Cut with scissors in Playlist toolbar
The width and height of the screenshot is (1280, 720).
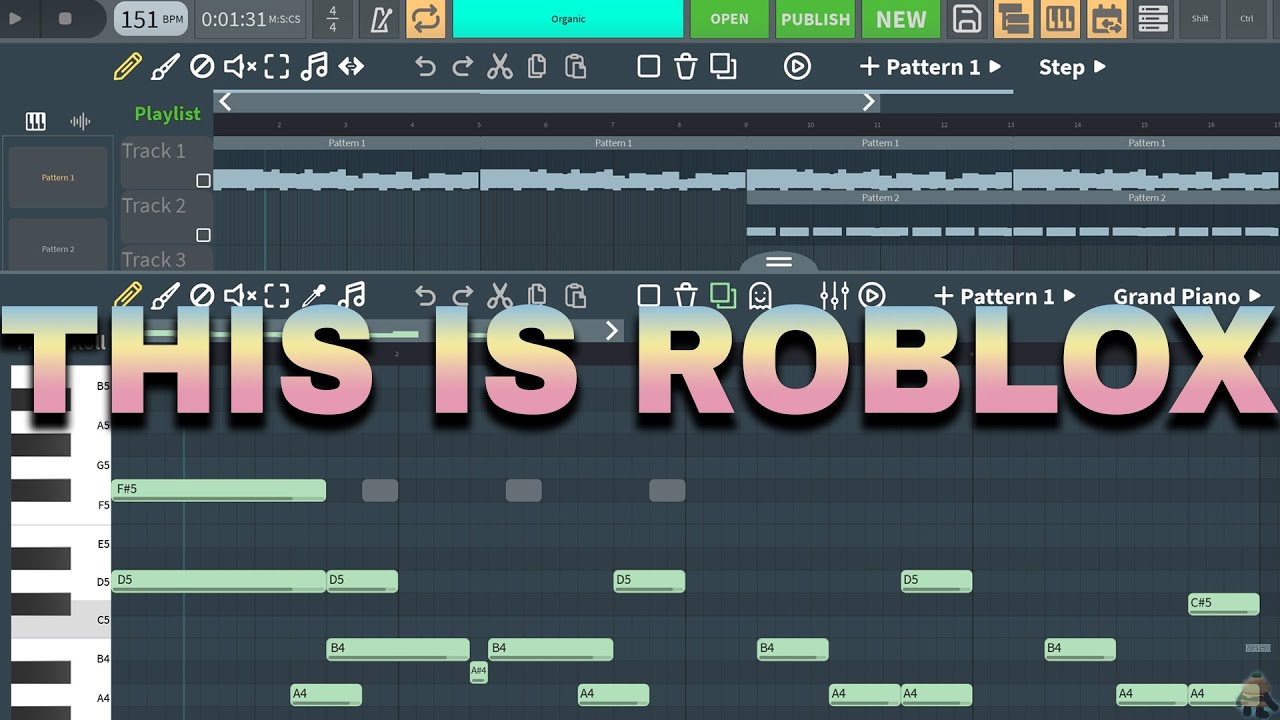pos(500,67)
